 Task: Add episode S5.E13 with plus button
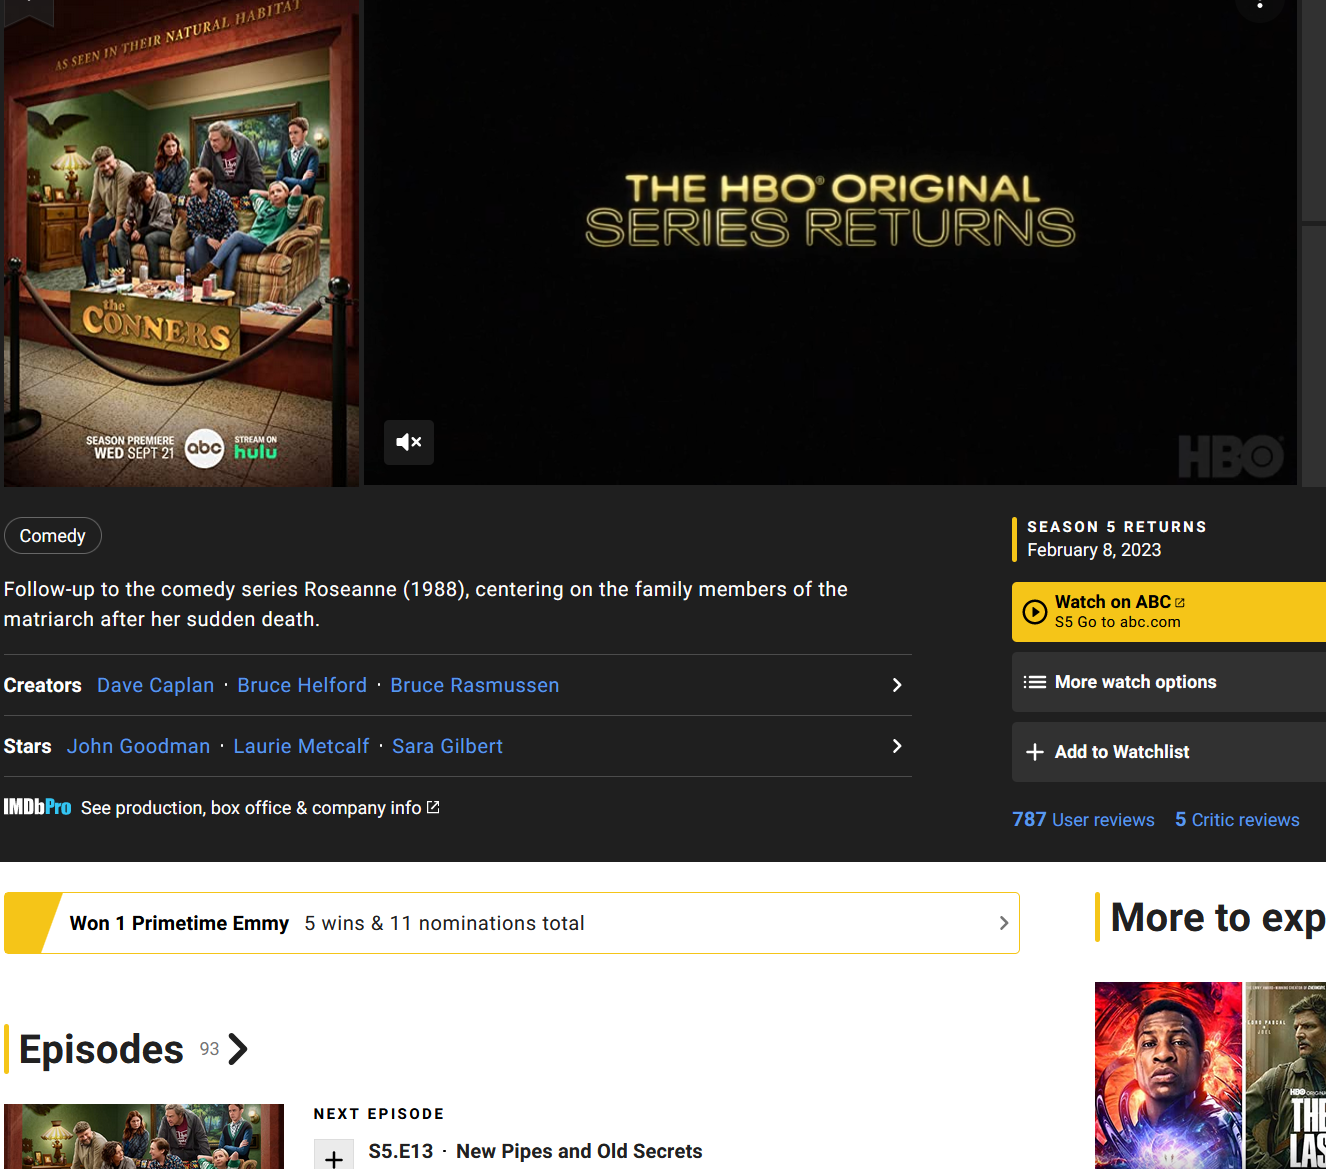tap(334, 1157)
